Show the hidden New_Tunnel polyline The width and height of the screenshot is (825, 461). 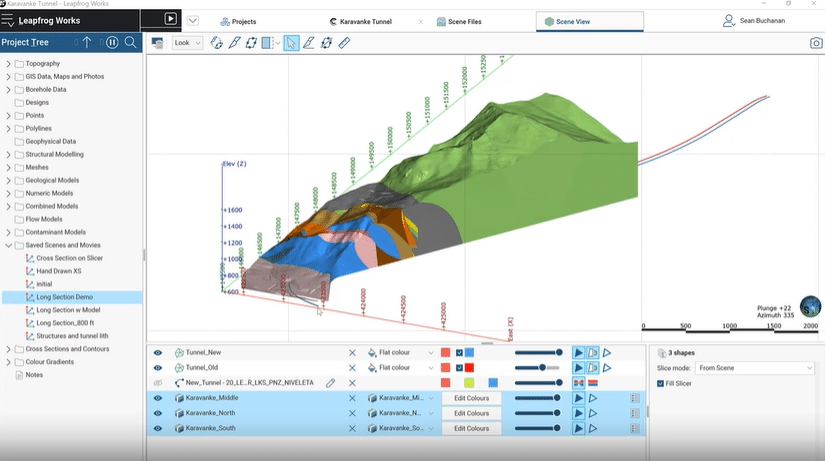tap(157, 383)
